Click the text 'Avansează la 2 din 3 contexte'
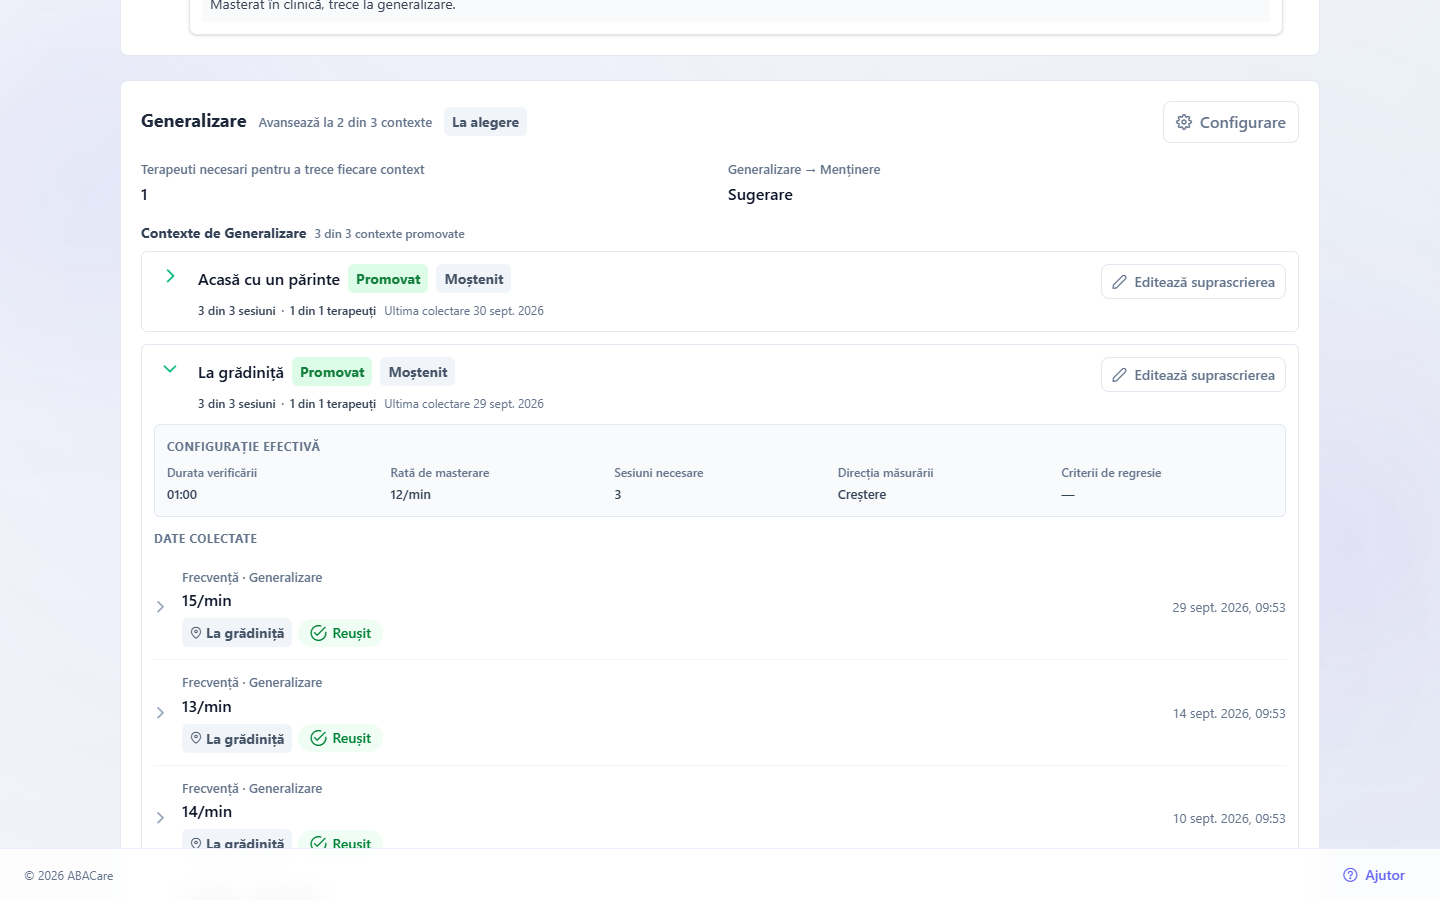Image resolution: width=1440 pixels, height=900 pixels. click(x=345, y=123)
